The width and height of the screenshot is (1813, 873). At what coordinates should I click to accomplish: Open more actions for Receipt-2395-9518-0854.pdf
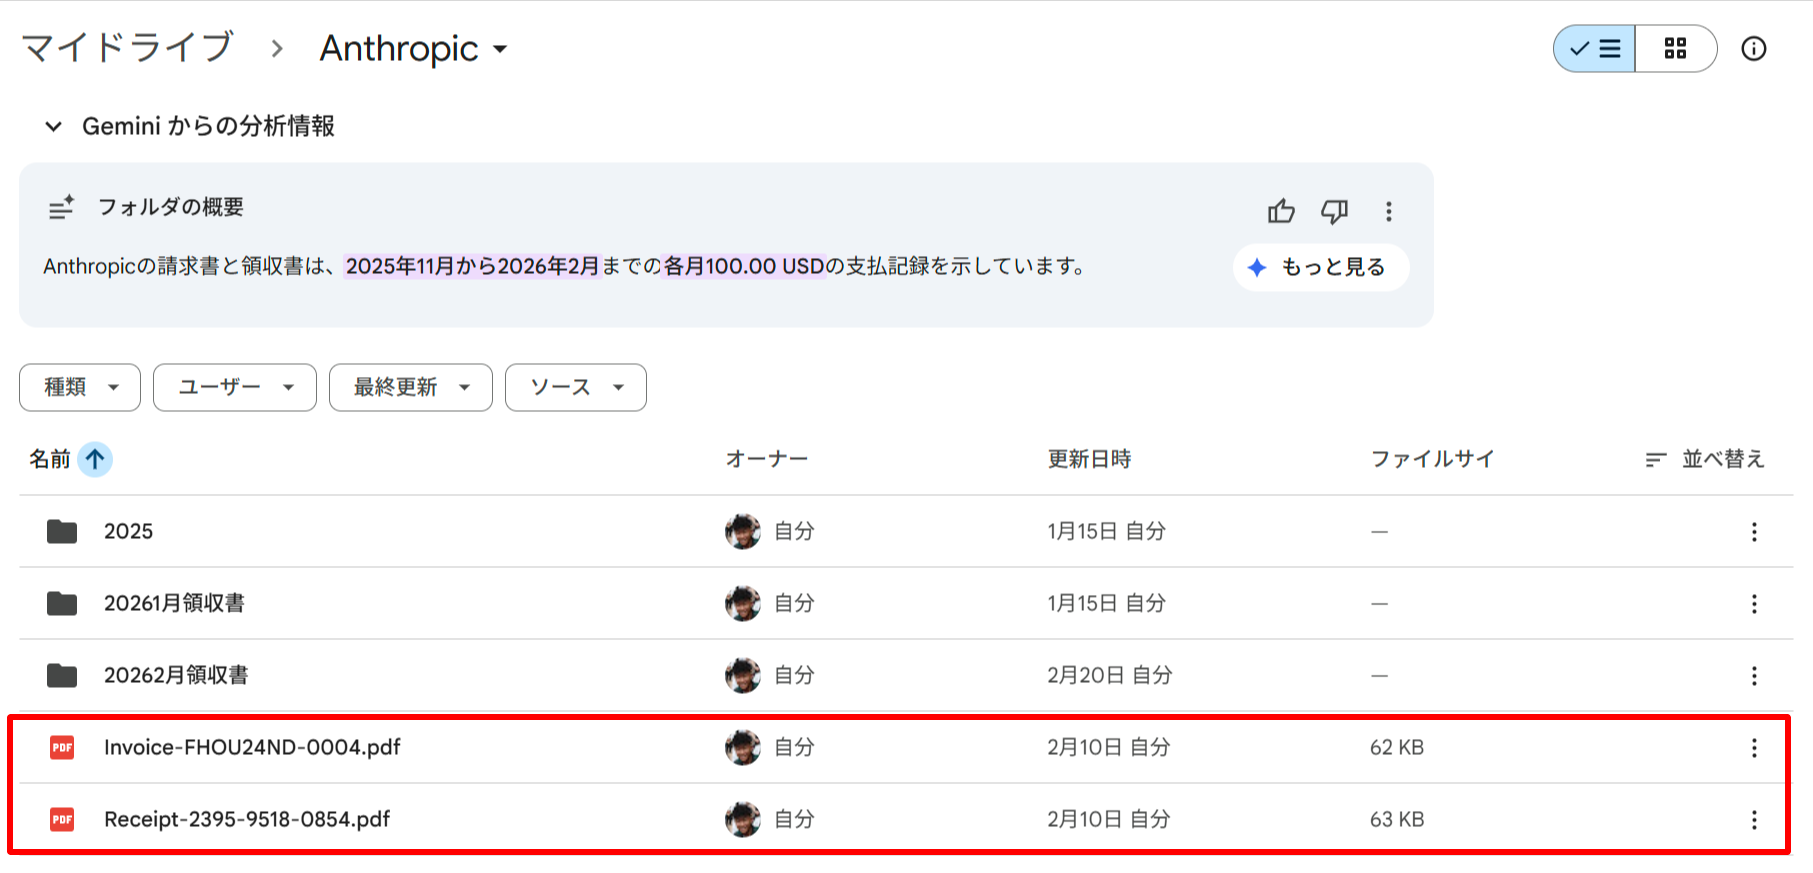(1754, 820)
